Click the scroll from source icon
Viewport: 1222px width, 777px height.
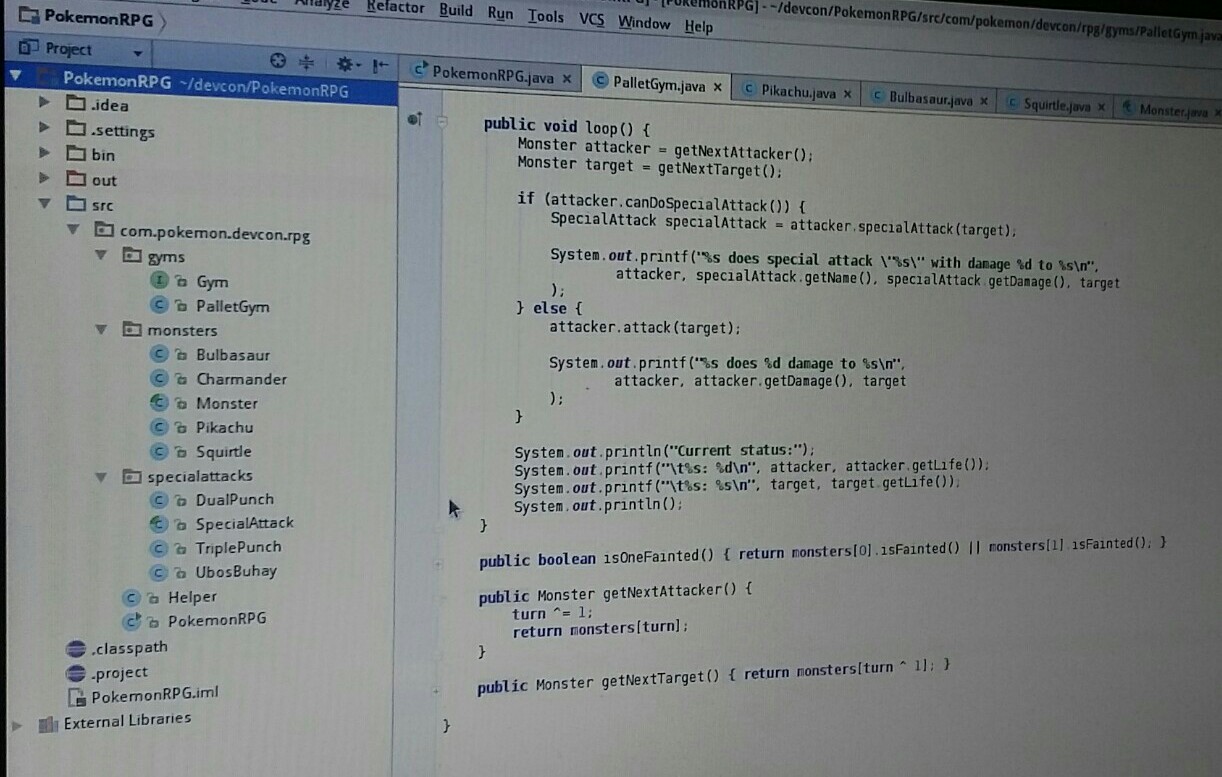coord(279,61)
